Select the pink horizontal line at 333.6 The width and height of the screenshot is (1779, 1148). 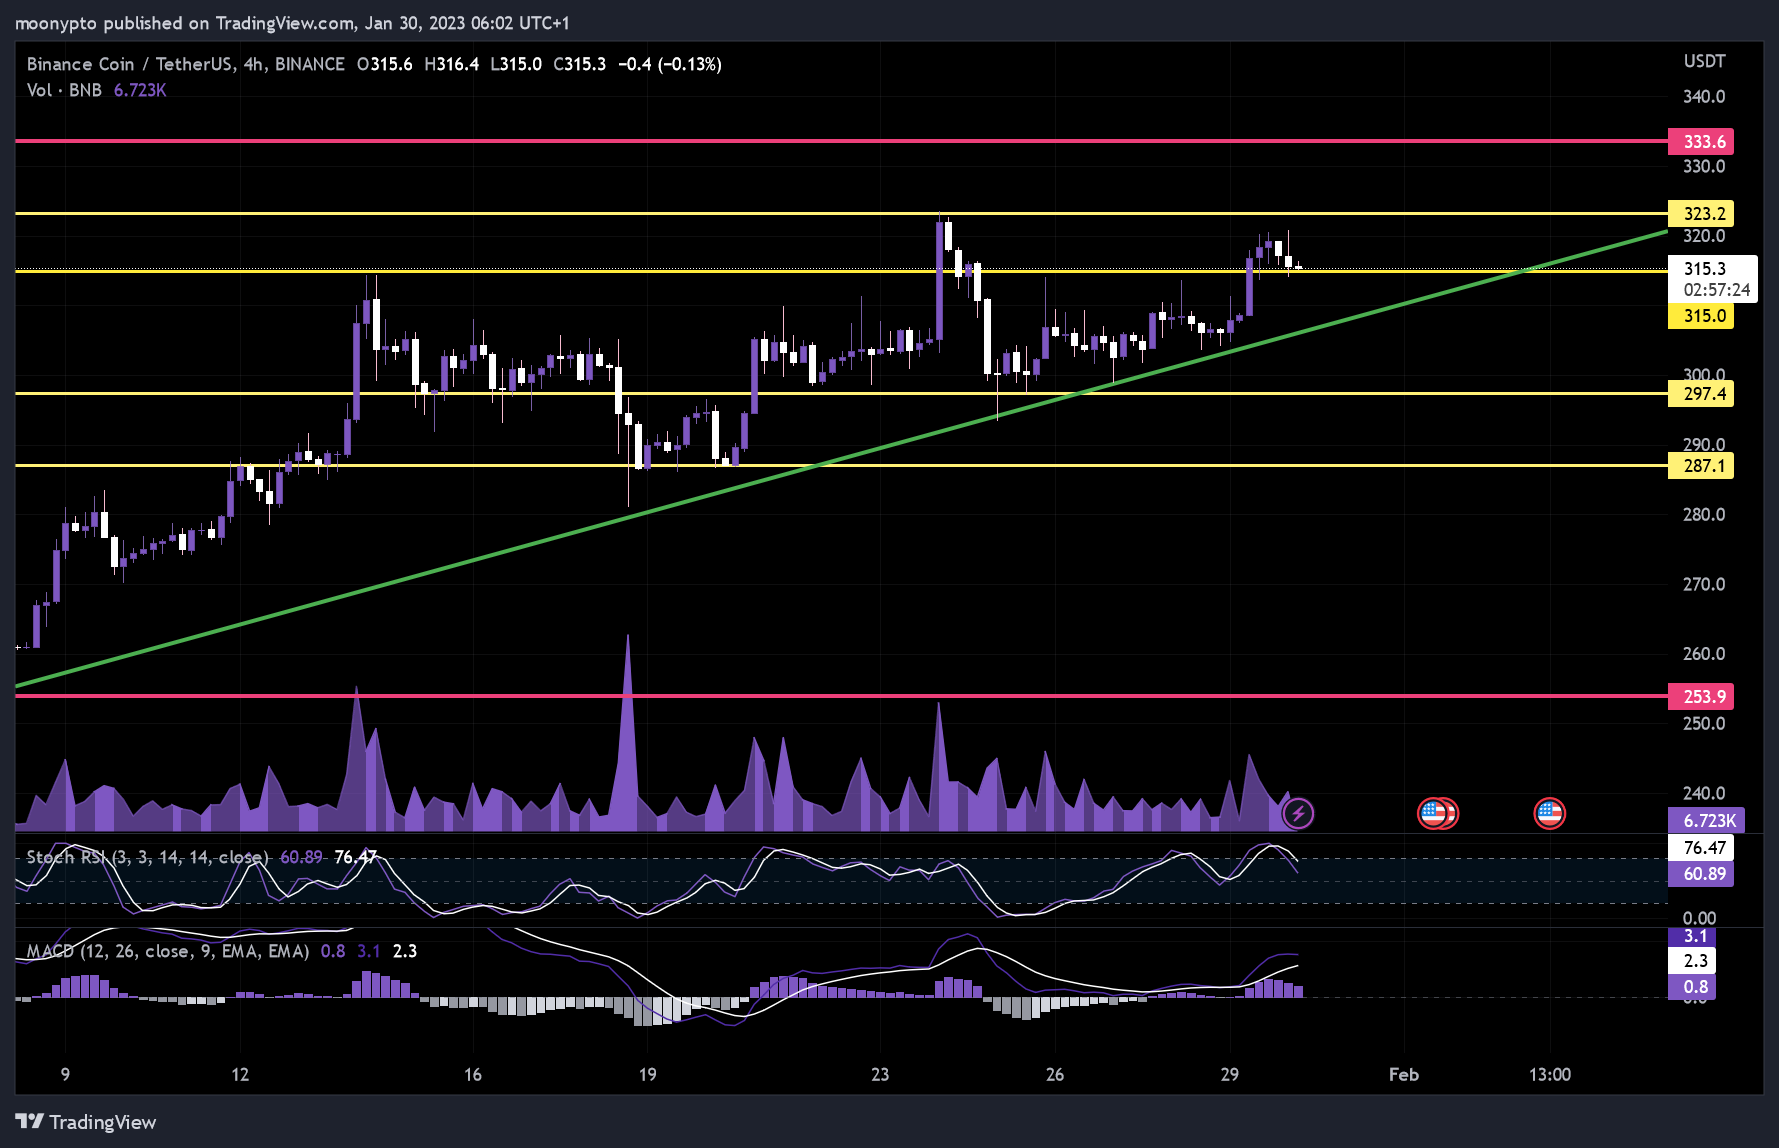(841, 141)
